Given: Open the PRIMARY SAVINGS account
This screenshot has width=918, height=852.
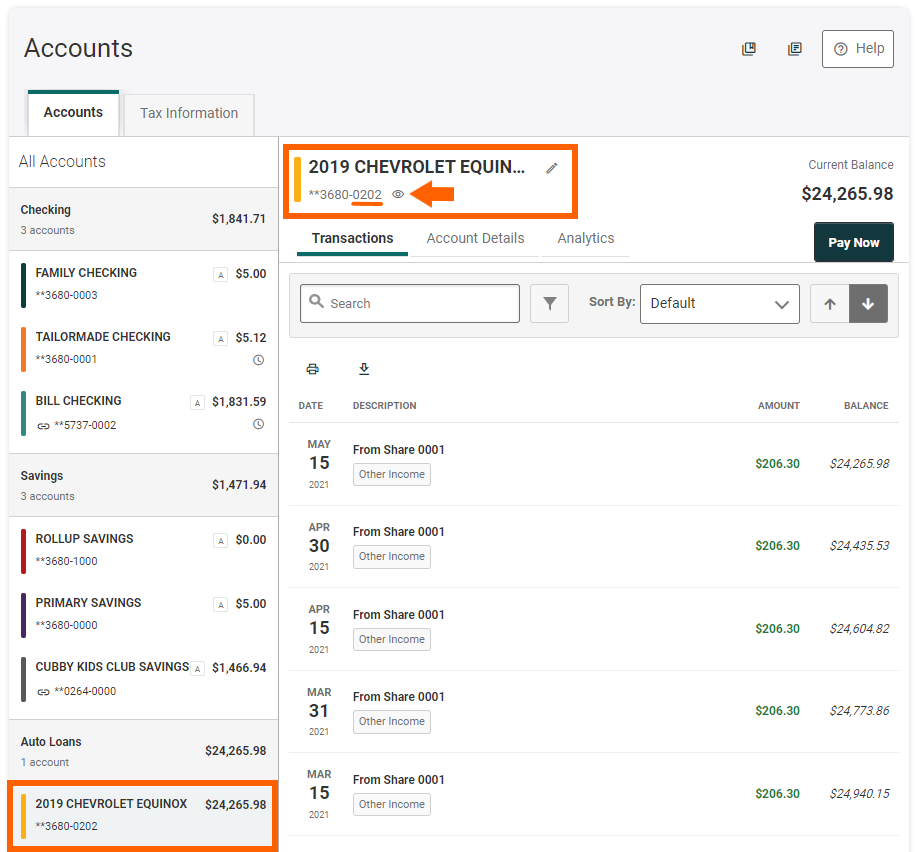Looking at the screenshot, I should pos(143,614).
